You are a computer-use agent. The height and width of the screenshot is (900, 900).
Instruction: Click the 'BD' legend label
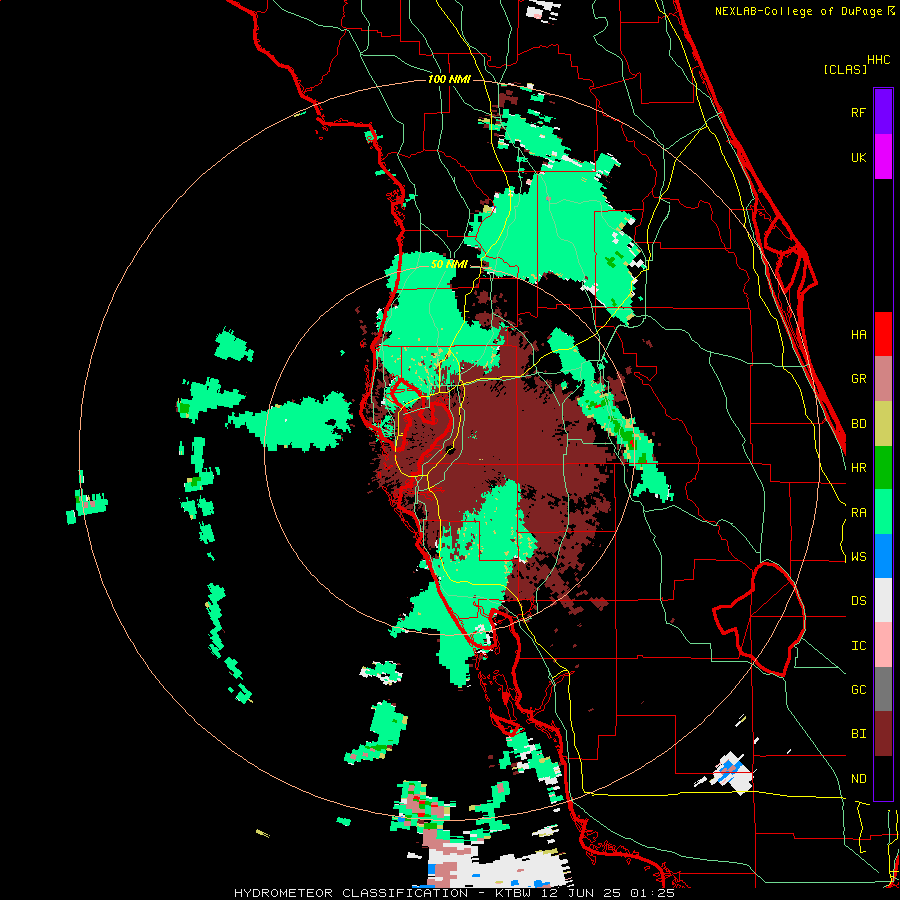(858, 424)
